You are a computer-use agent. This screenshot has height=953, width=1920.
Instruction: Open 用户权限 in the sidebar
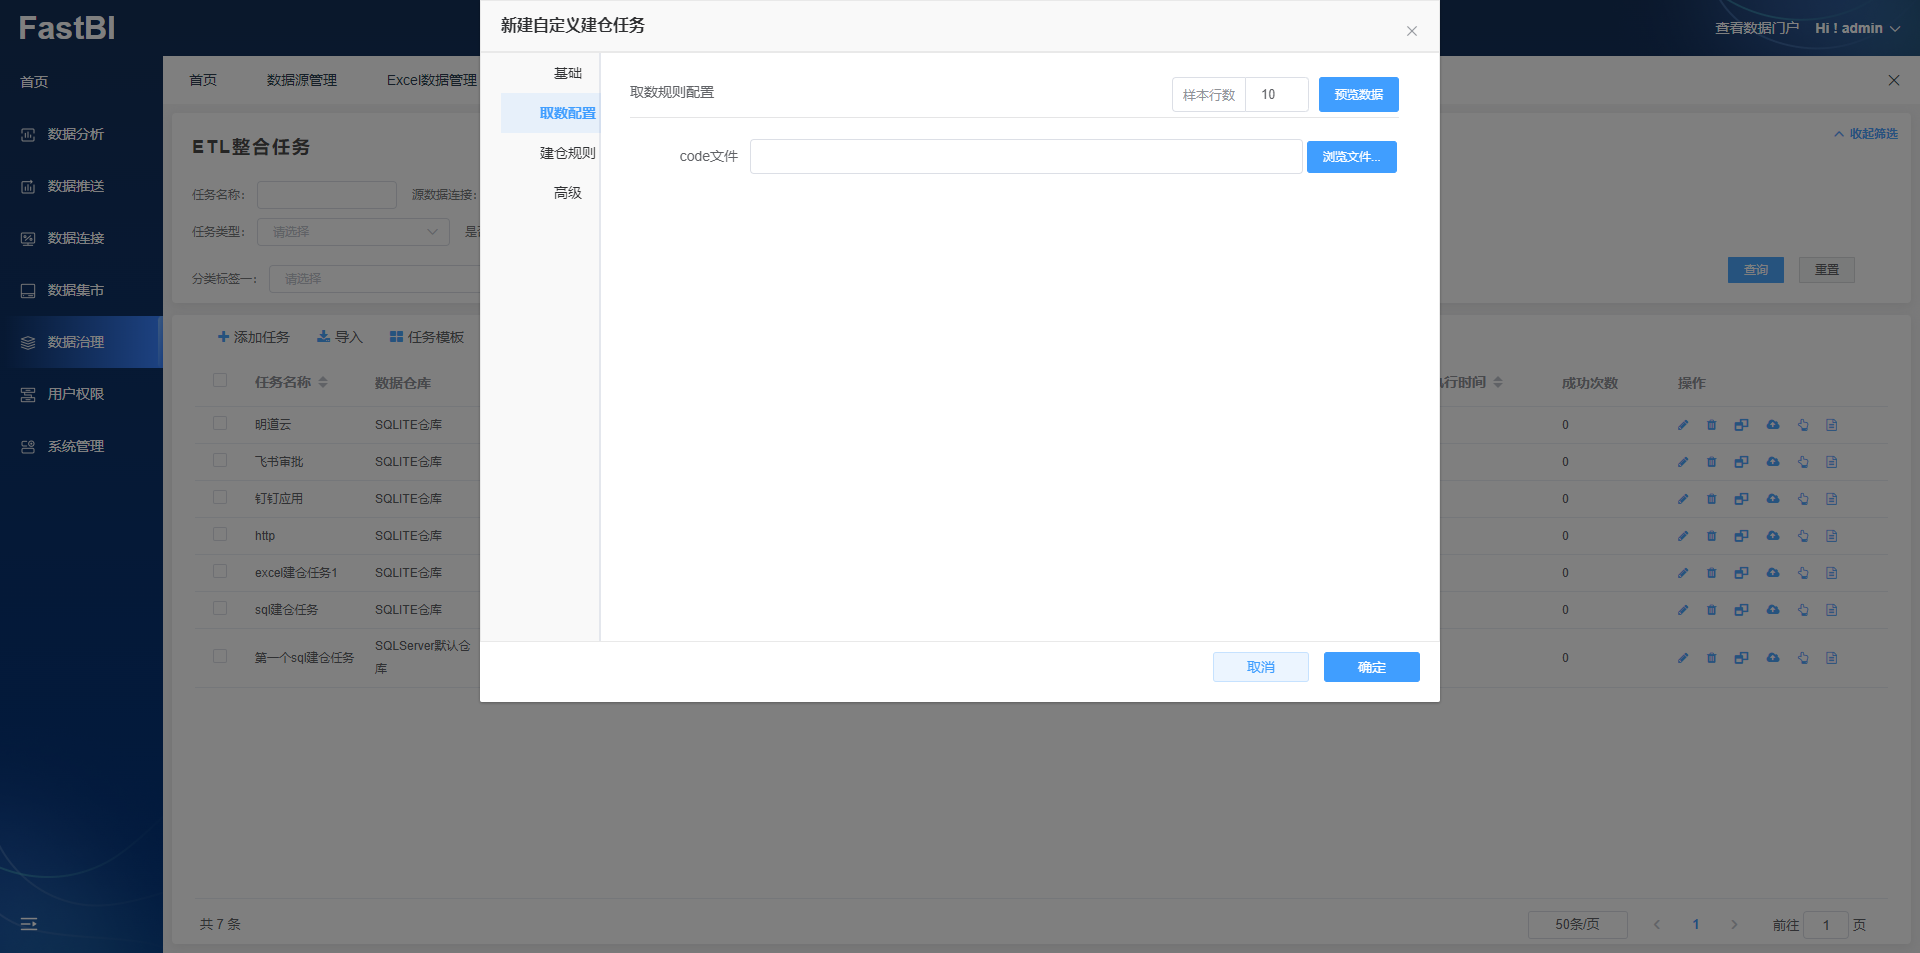coord(81,394)
